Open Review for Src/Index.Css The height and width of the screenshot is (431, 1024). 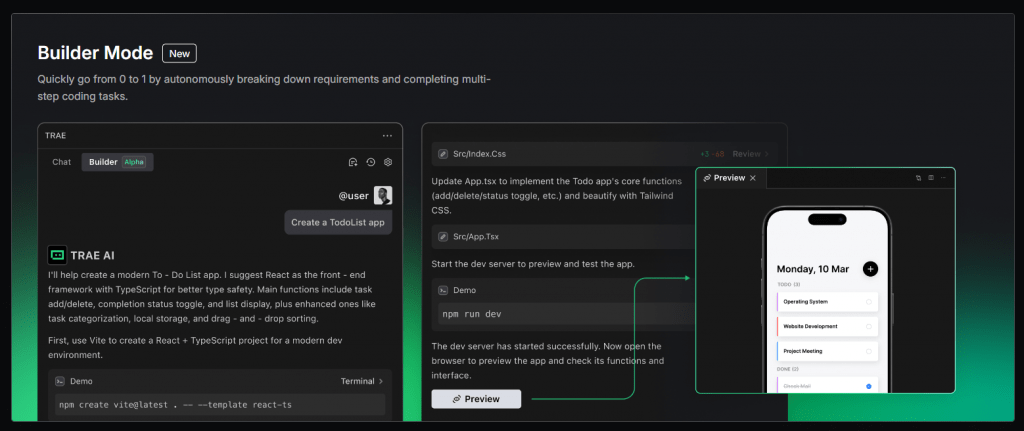750,154
